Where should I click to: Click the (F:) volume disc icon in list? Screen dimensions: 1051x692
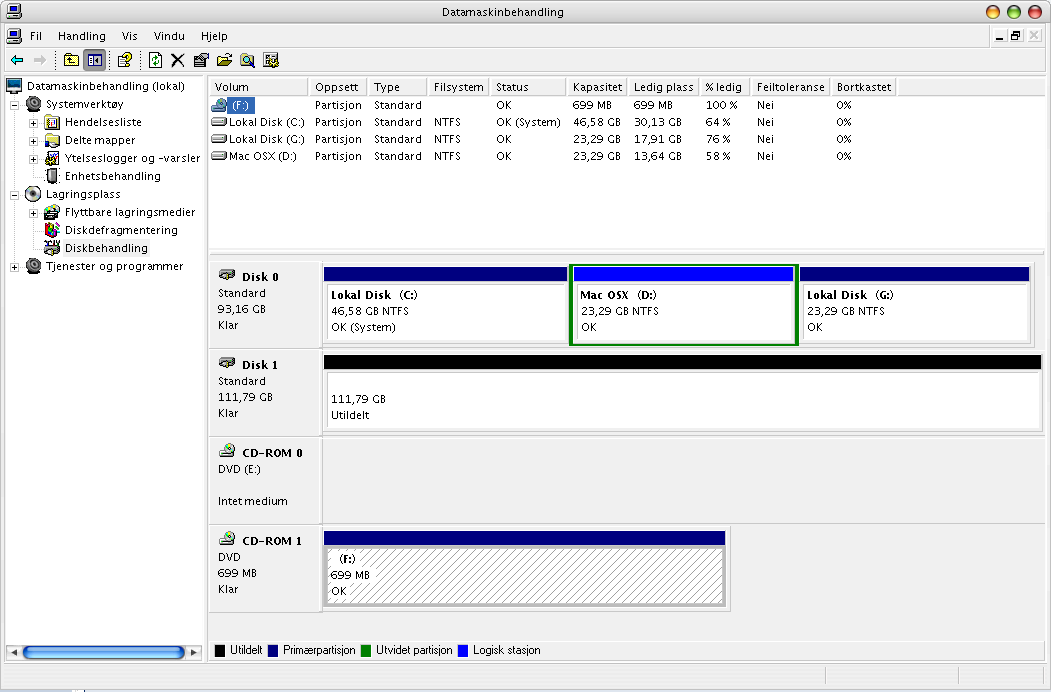(x=219, y=105)
